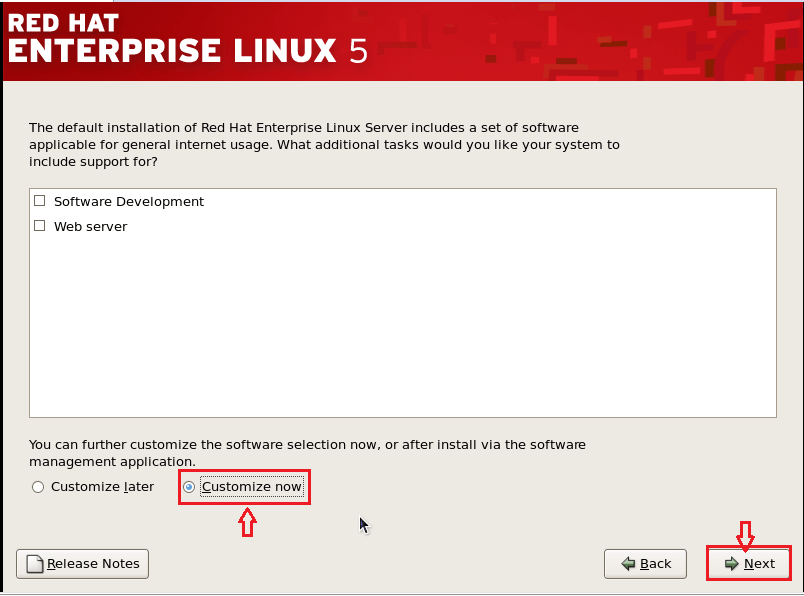The image size is (804, 596).
Task: Click the Customize now label text
Action: point(252,487)
